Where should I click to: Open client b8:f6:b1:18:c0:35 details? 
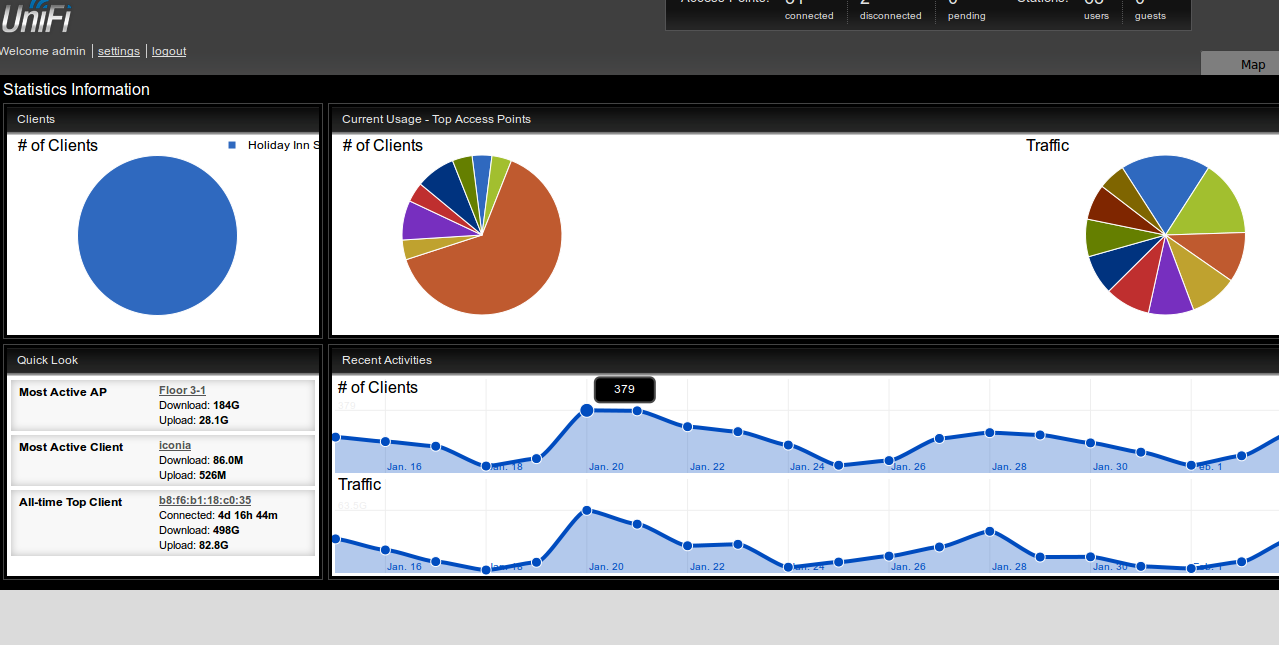[x=205, y=500]
